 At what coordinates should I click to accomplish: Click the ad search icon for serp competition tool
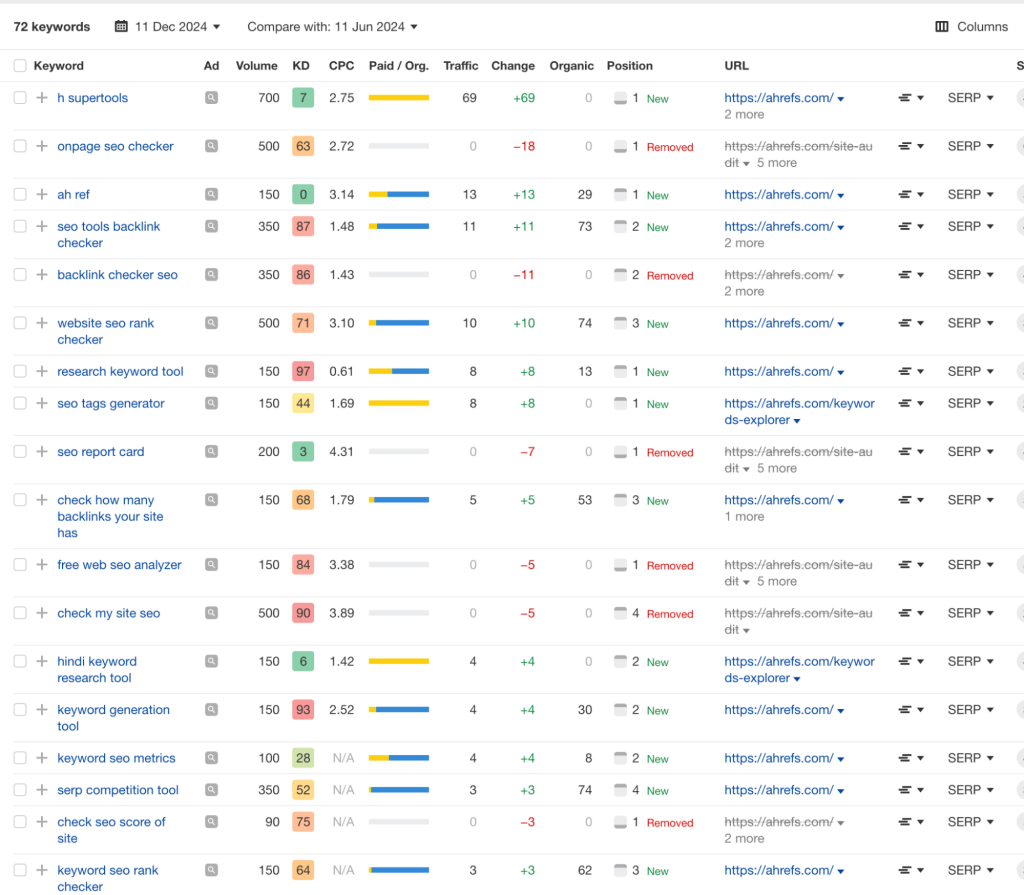[211, 790]
